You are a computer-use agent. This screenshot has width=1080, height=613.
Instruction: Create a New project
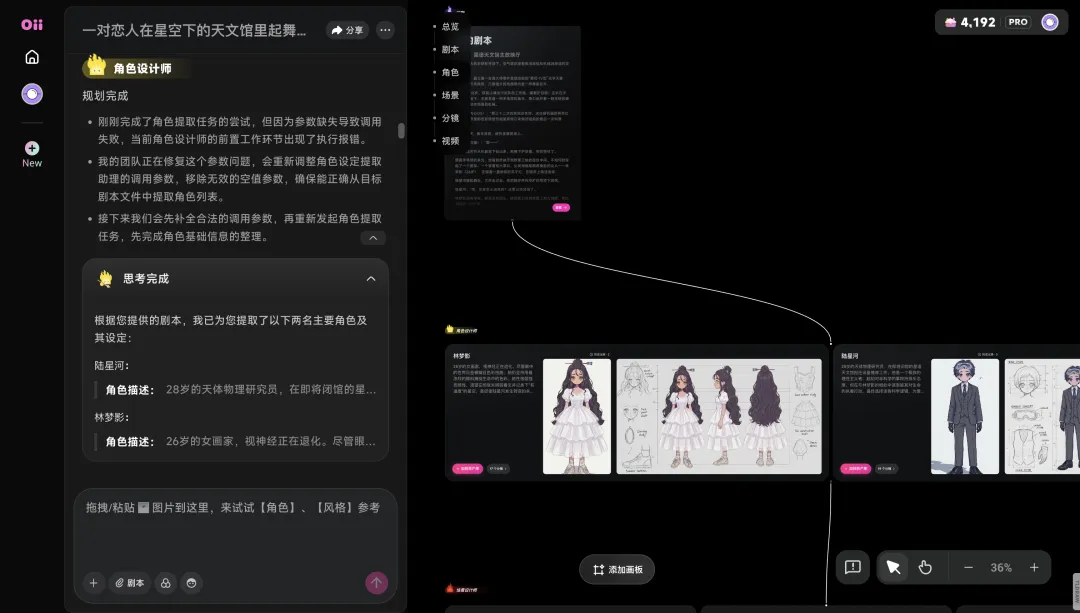32,154
